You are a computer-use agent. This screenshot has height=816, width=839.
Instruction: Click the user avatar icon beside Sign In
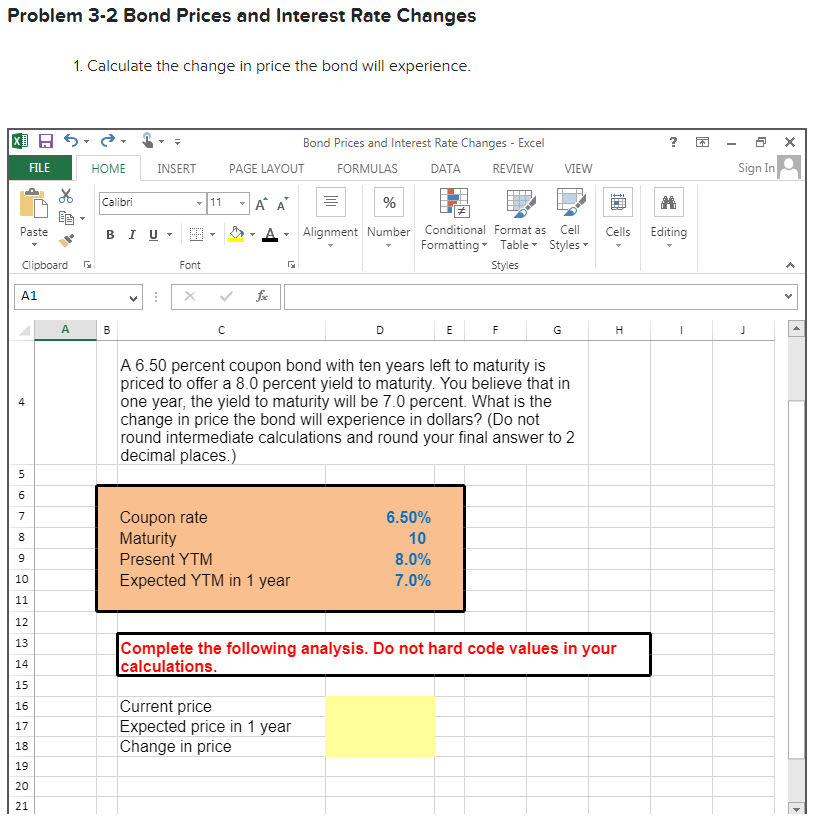(x=789, y=167)
